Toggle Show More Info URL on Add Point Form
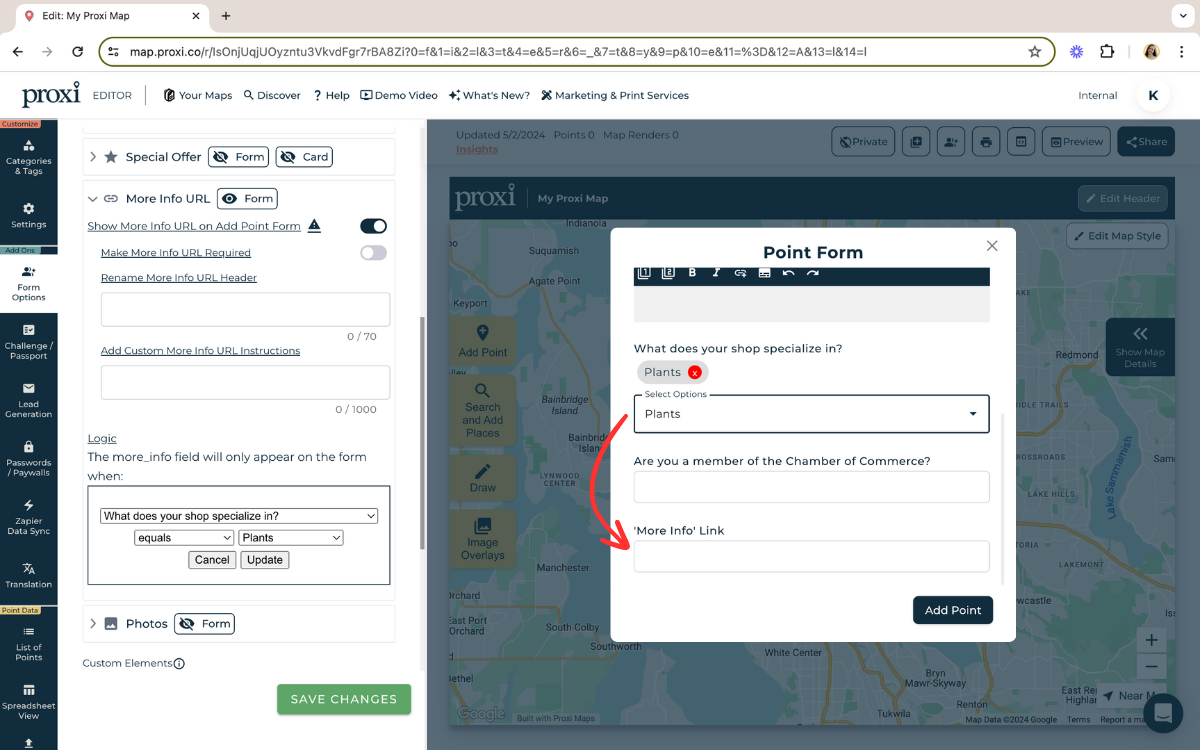The width and height of the screenshot is (1200, 750). [x=373, y=226]
